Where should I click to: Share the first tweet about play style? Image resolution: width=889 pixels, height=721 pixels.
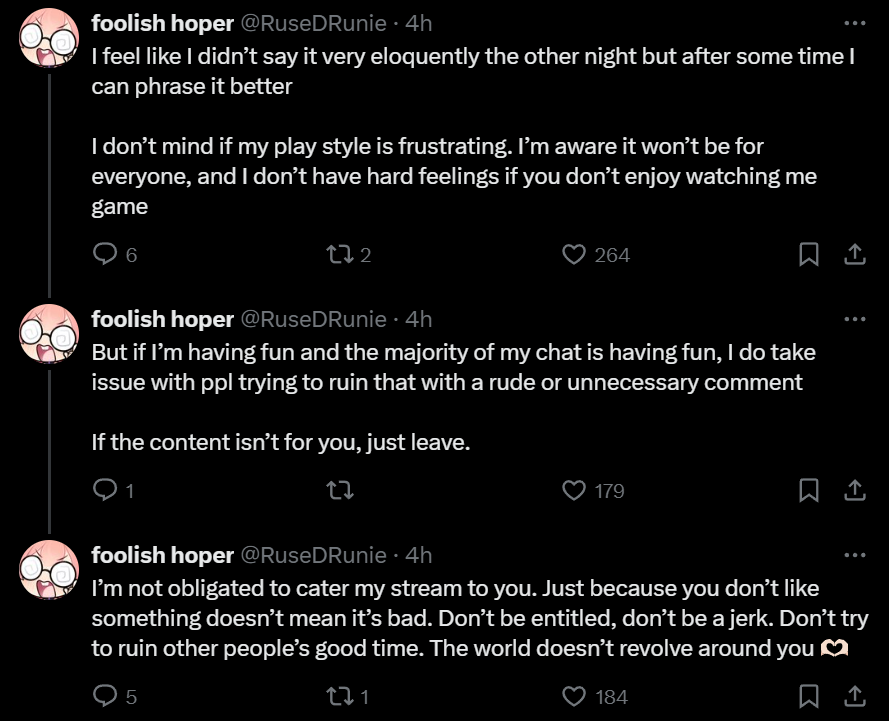tap(855, 255)
